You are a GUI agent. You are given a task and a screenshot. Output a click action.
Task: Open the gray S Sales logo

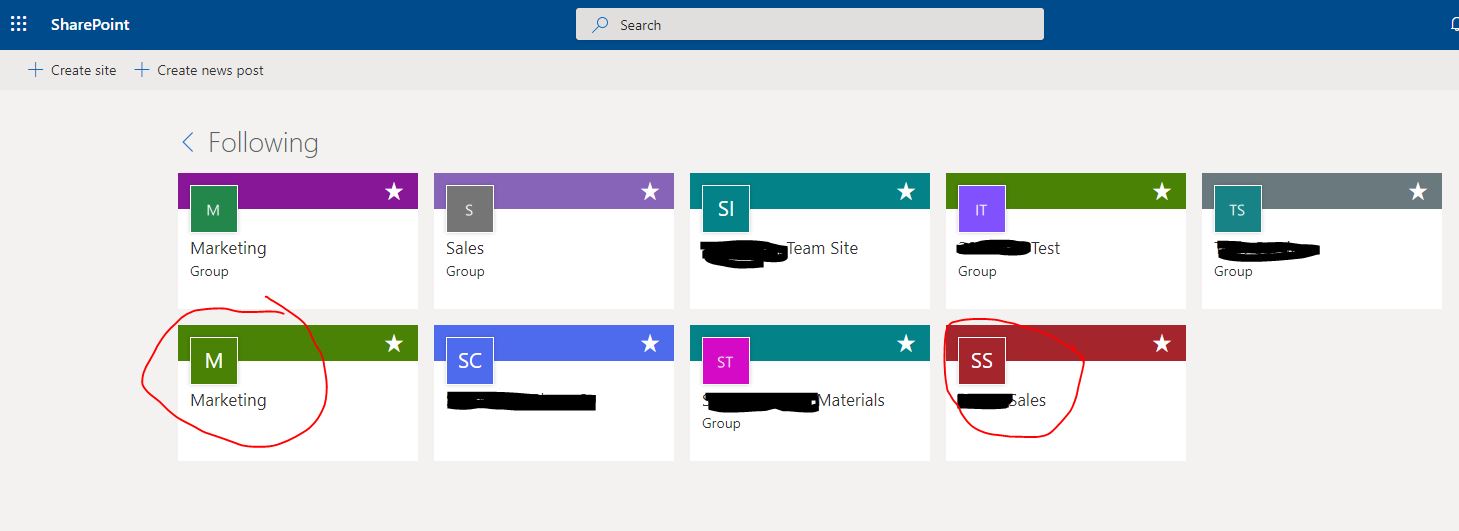(470, 210)
